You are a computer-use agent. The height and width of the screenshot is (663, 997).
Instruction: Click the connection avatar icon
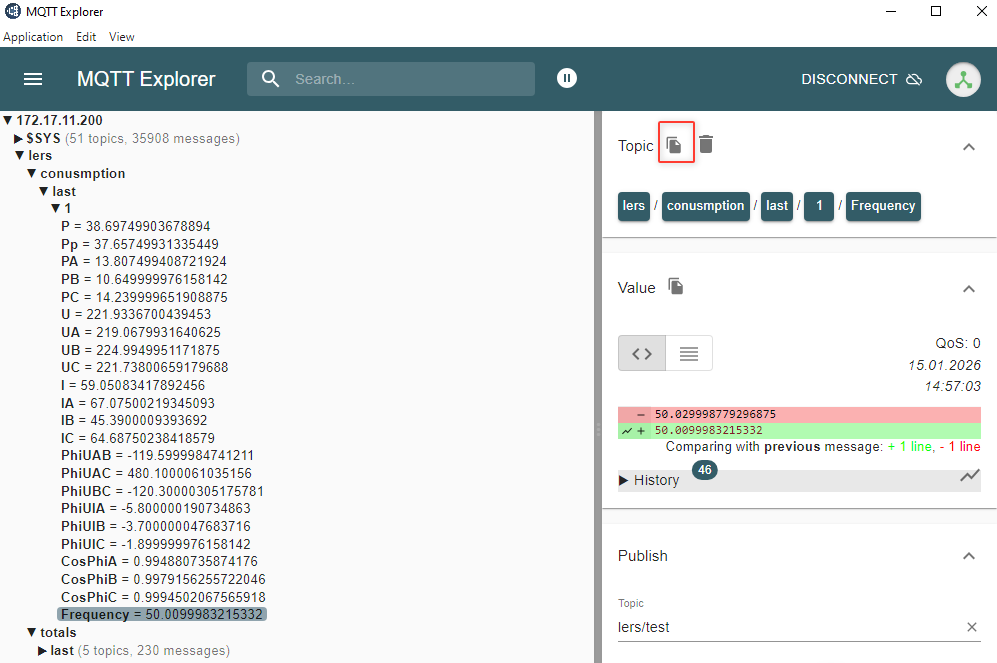[963, 80]
